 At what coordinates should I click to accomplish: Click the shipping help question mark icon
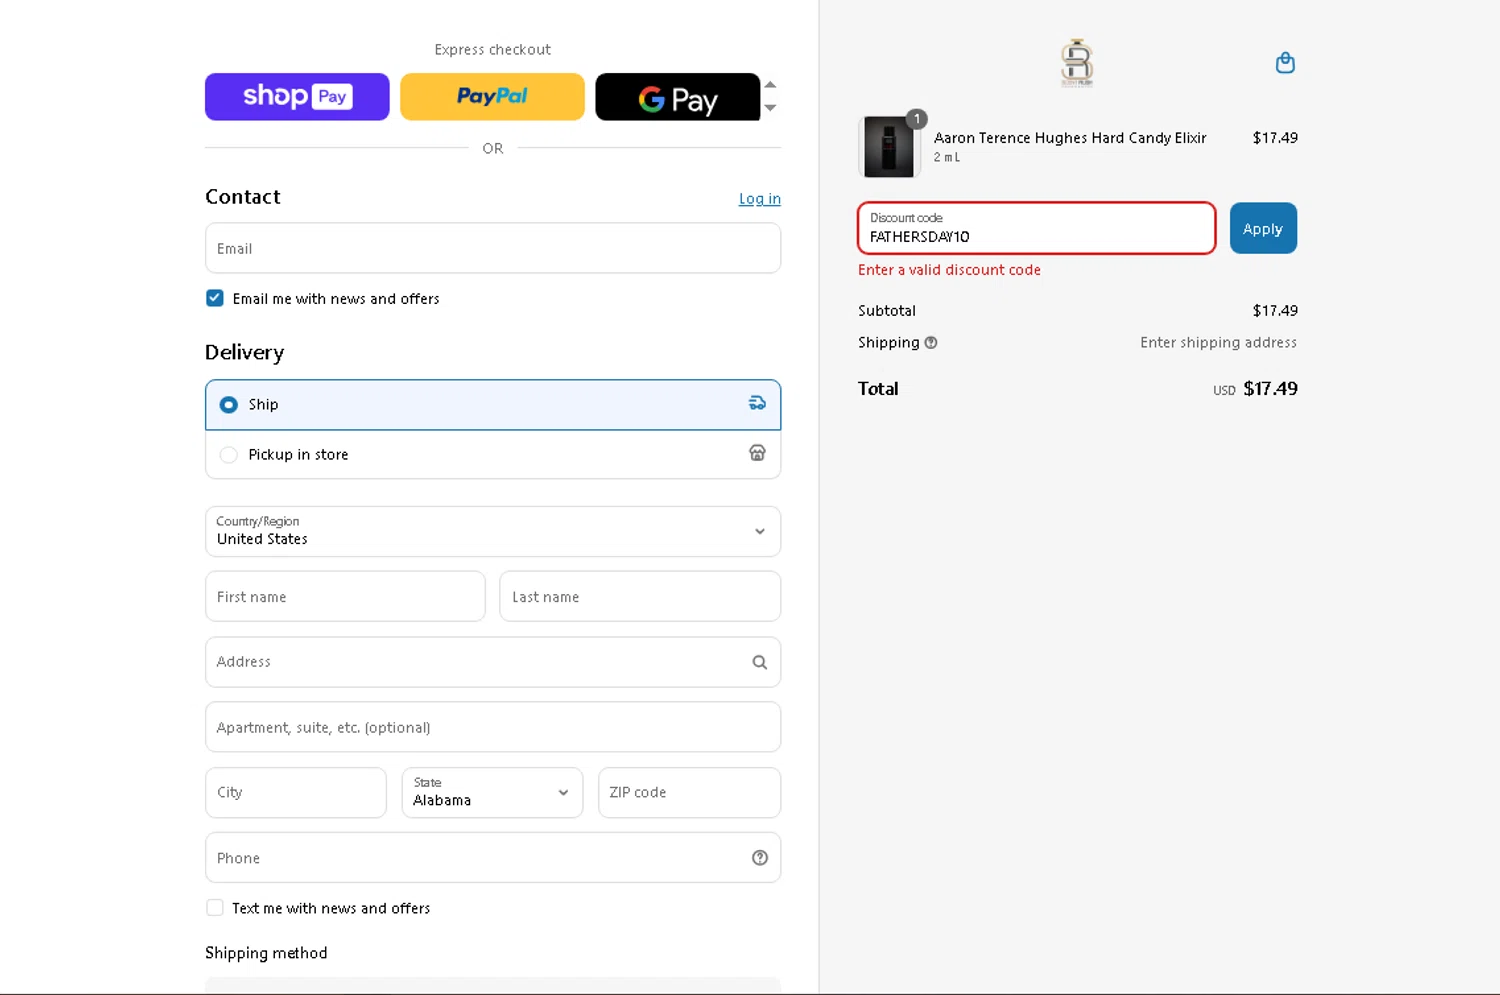(931, 342)
